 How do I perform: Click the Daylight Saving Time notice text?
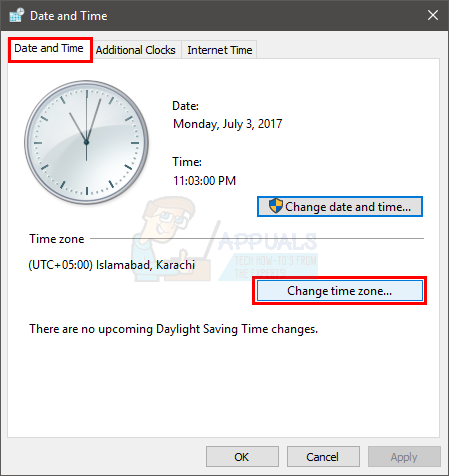tap(174, 329)
